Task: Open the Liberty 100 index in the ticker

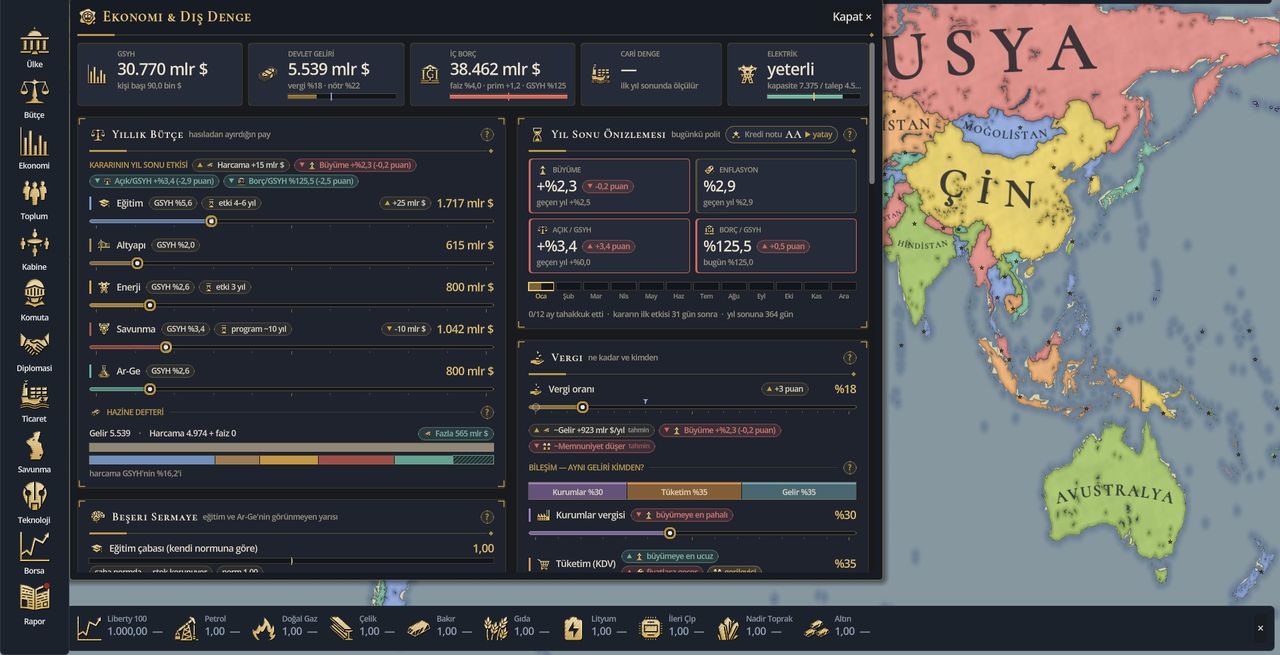Action: [x=120, y=628]
